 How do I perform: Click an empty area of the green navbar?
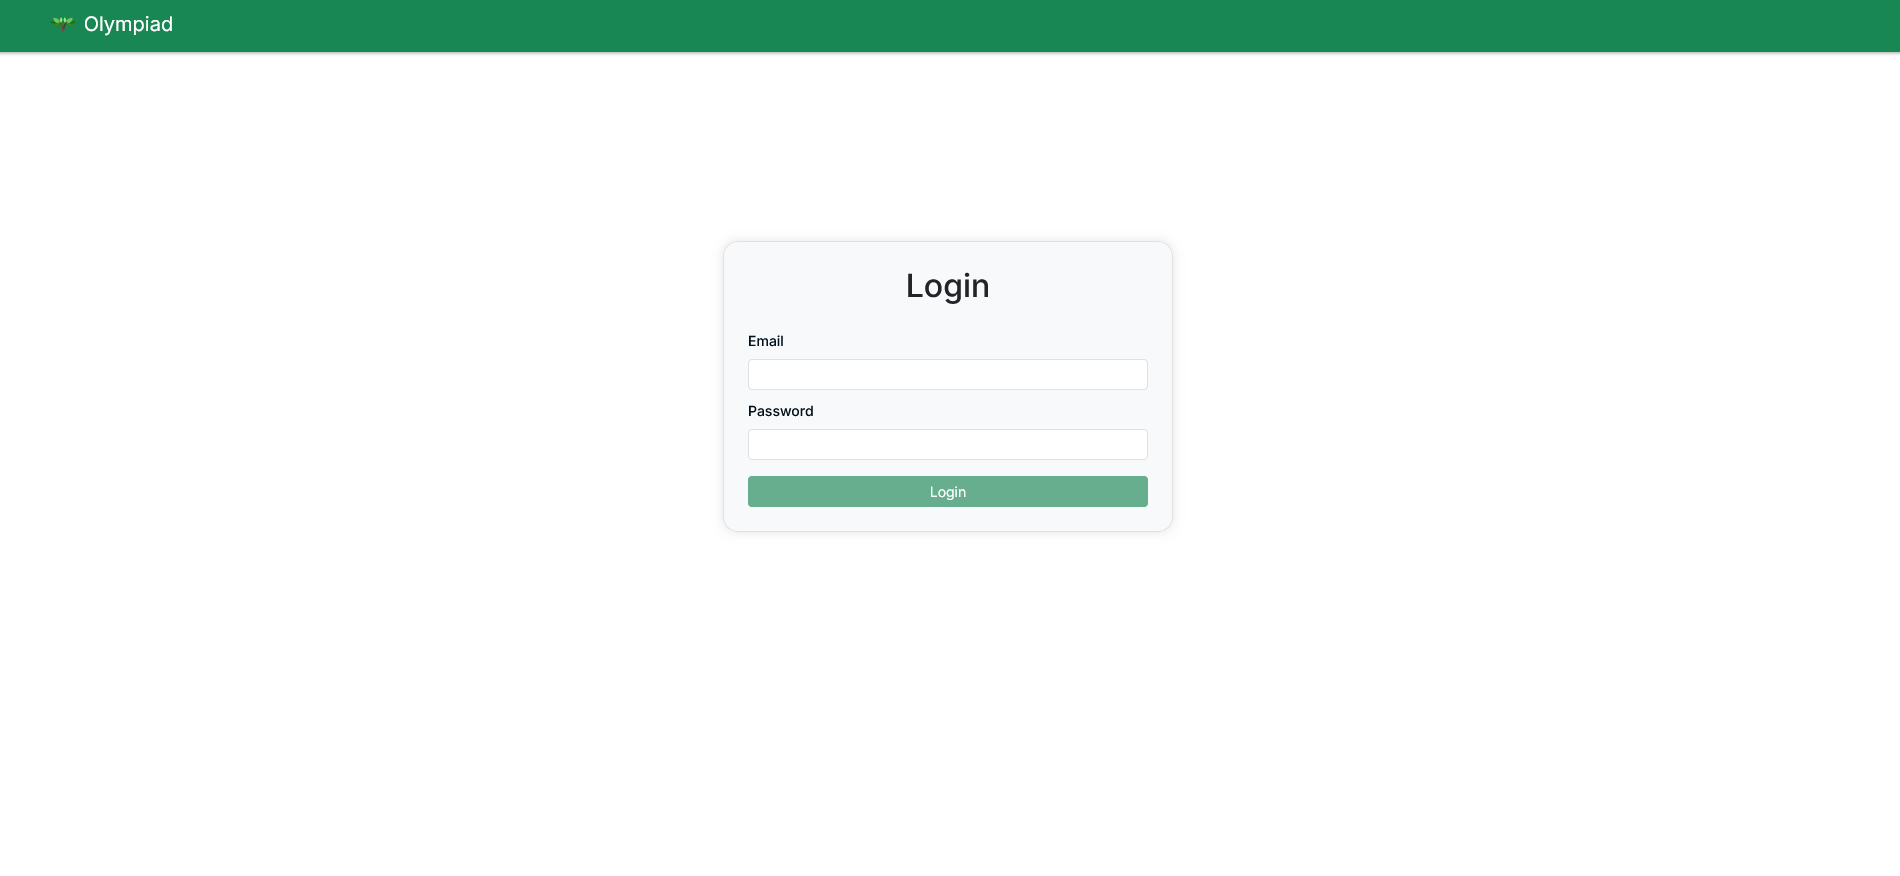point(1000,25)
